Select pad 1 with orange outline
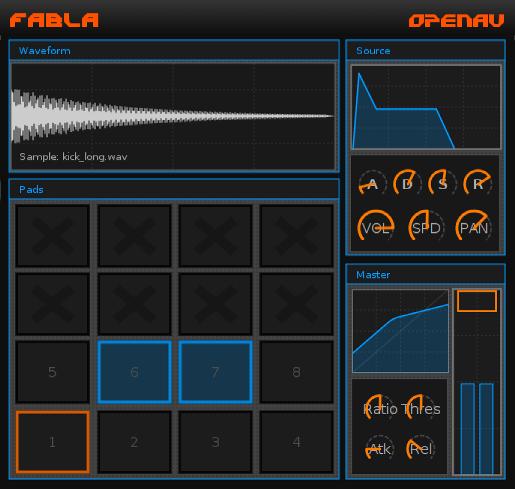 coord(53,442)
